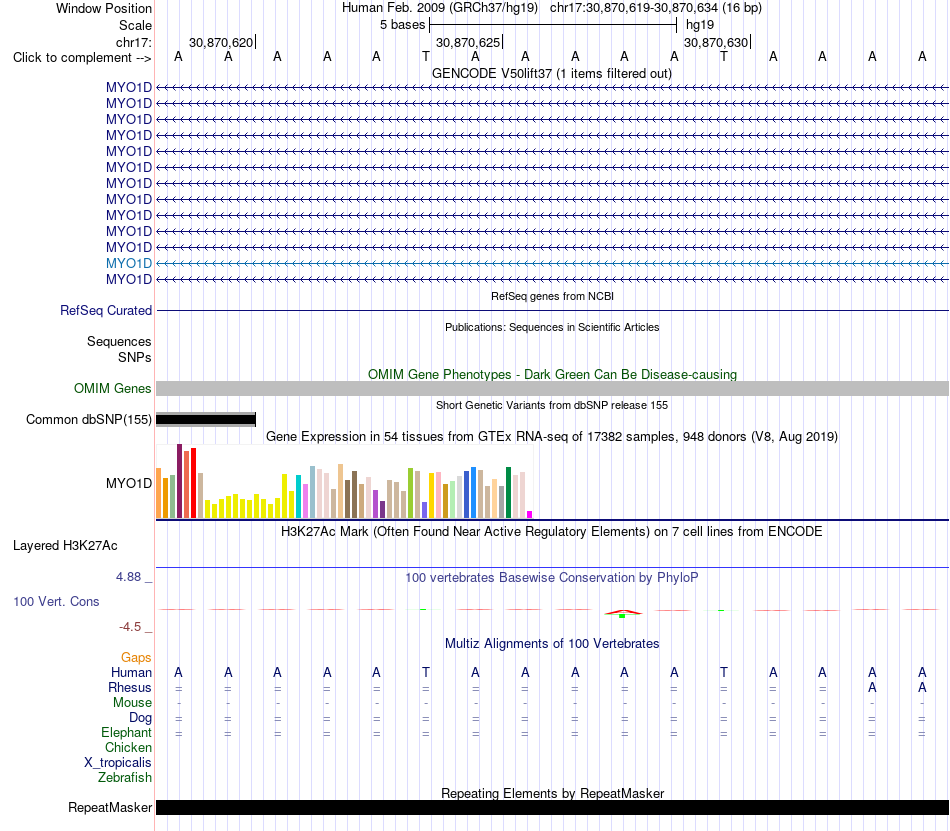Click 'RefSeq genes from NCBI' title

click(552, 296)
